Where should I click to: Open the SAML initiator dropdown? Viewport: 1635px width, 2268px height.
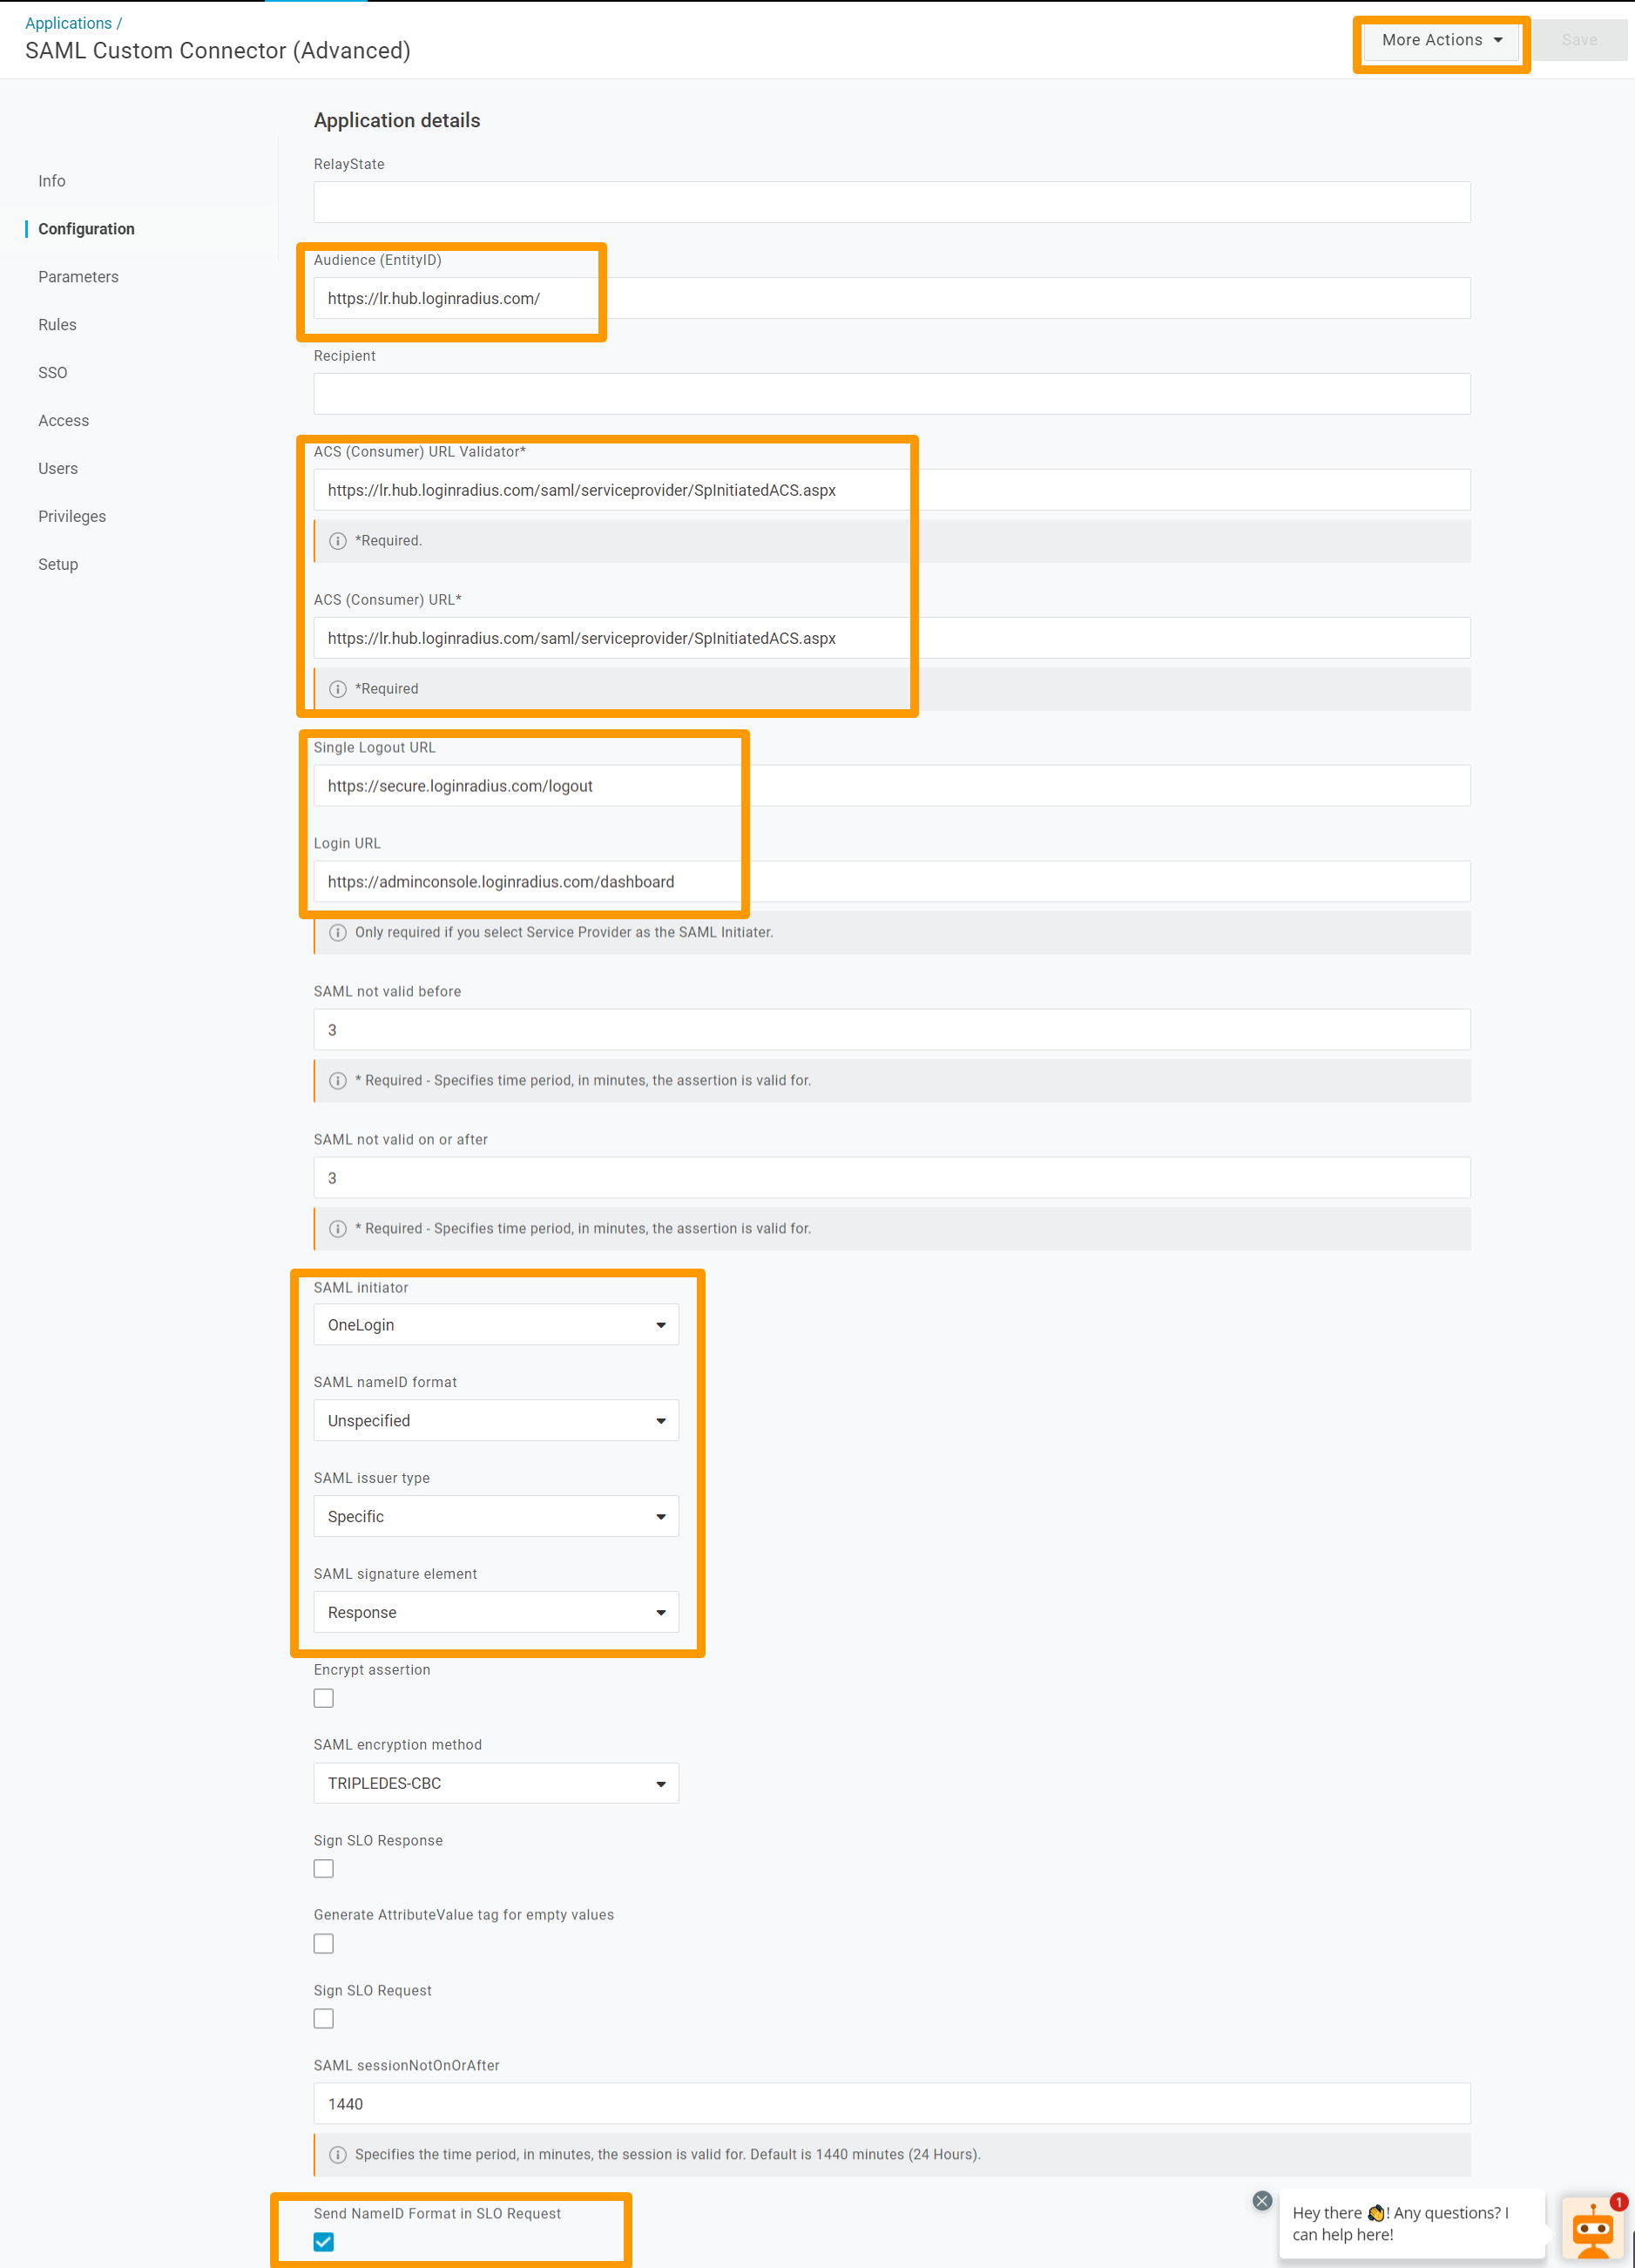[x=495, y=1324]
